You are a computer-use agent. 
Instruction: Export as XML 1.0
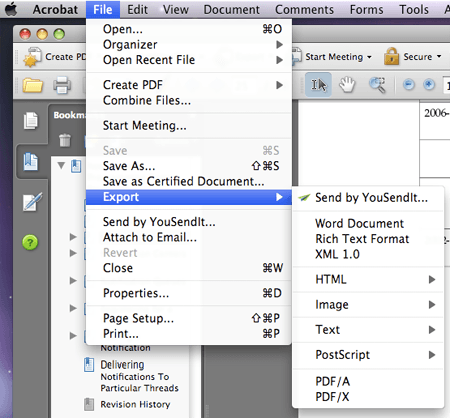[368, 254]
